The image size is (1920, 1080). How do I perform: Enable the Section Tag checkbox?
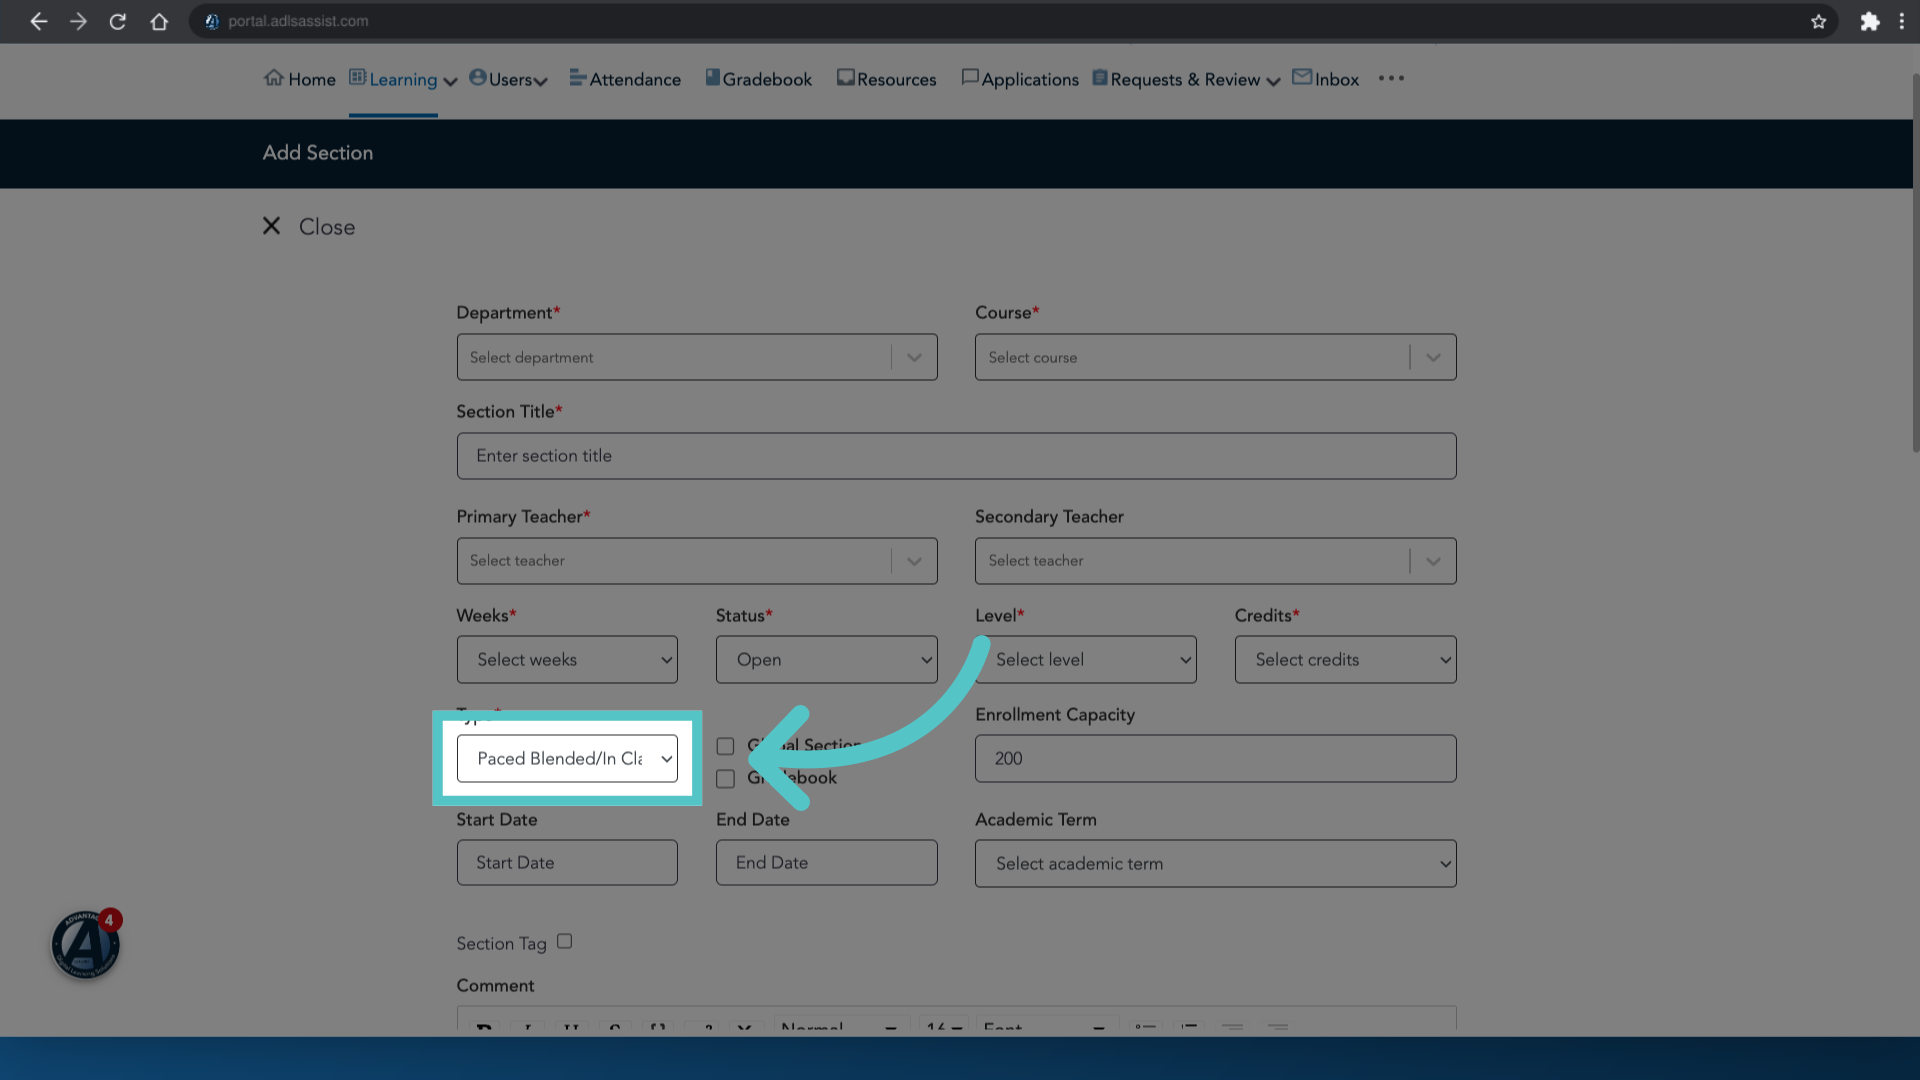(564, 941)
